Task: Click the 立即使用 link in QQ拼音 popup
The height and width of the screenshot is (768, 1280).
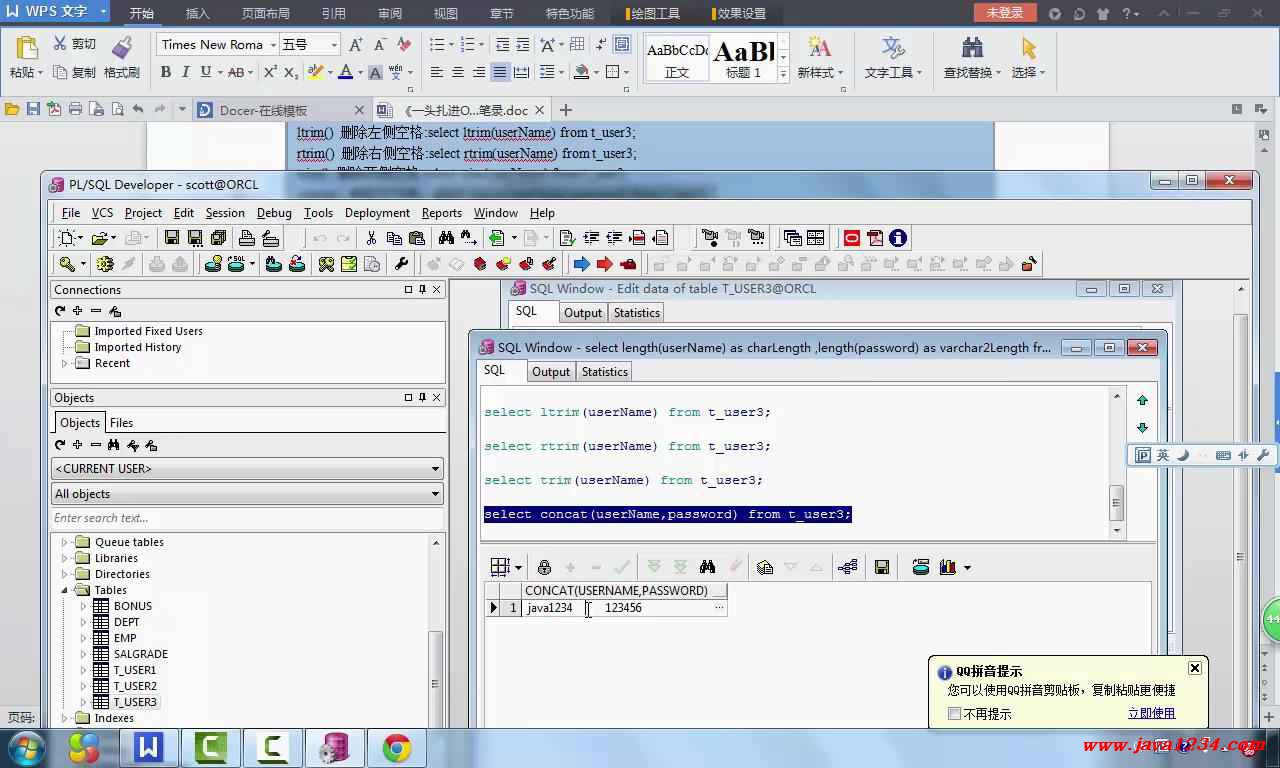Action: (x=1151, y=714)
